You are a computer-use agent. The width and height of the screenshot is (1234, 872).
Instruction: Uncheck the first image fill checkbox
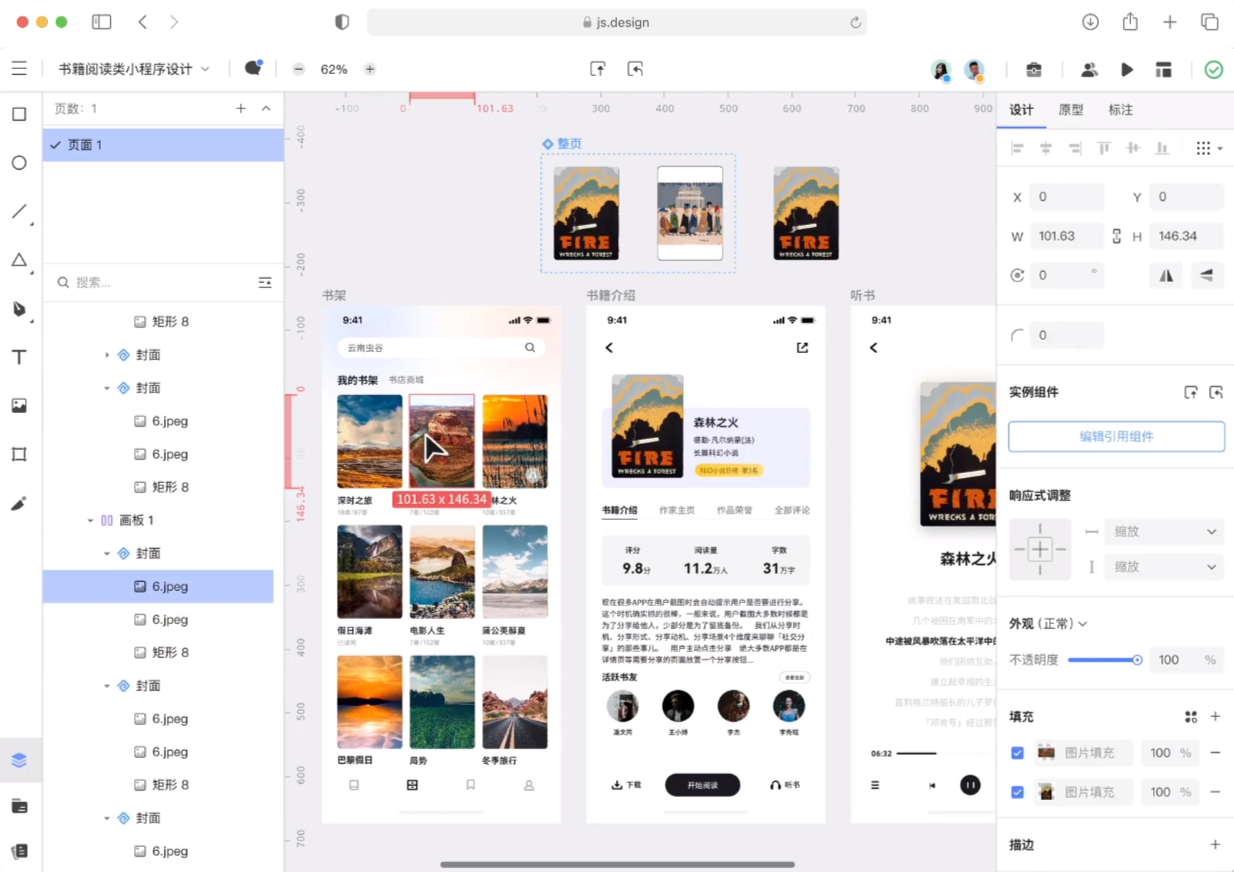(x=1018, y=753)
